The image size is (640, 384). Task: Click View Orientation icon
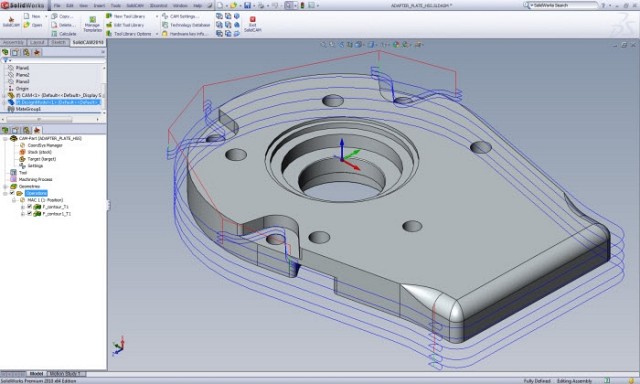[359, 44]
